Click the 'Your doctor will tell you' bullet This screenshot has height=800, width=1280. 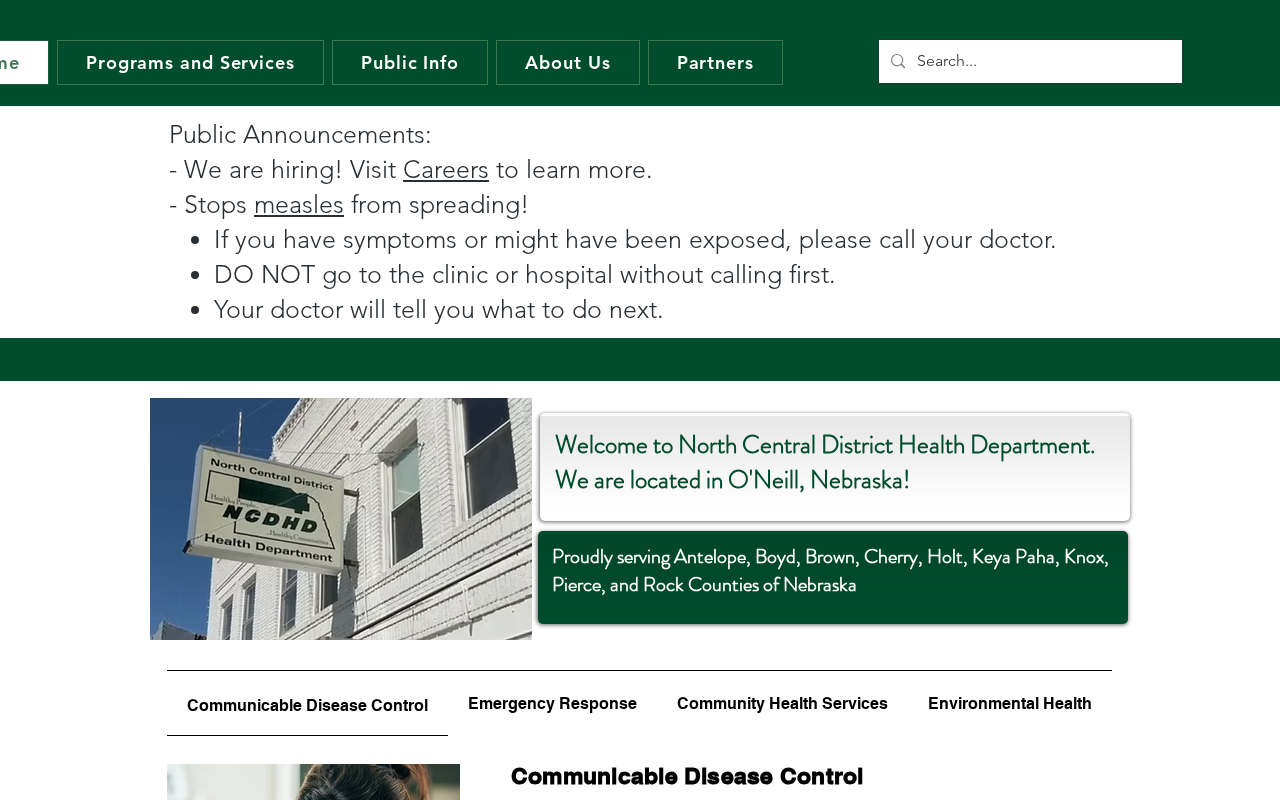coord(438,310)
